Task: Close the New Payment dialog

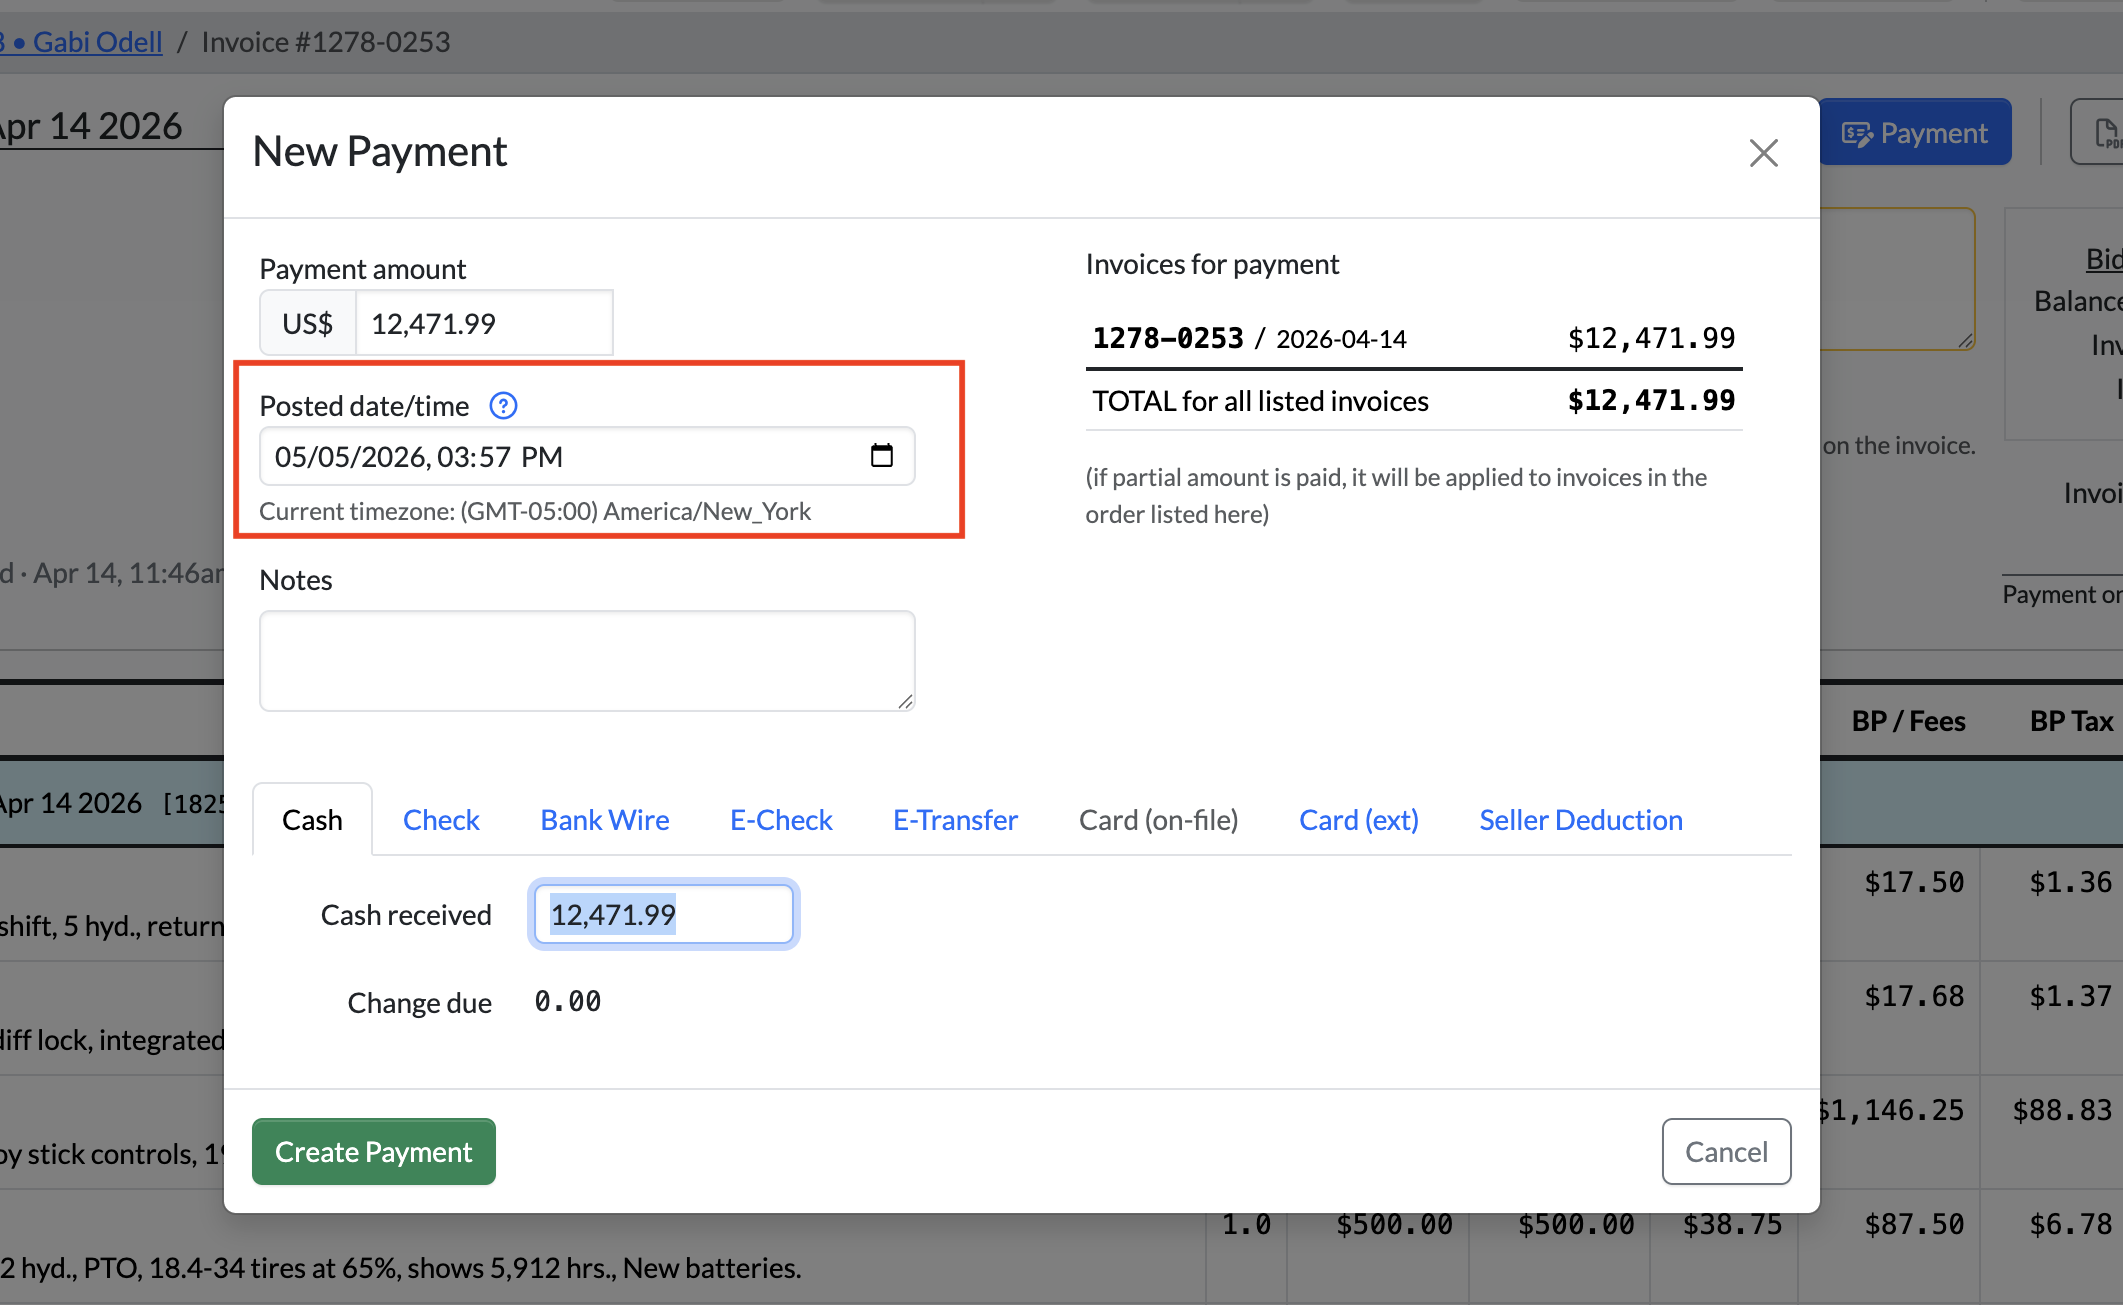Action: point(1763,153)
